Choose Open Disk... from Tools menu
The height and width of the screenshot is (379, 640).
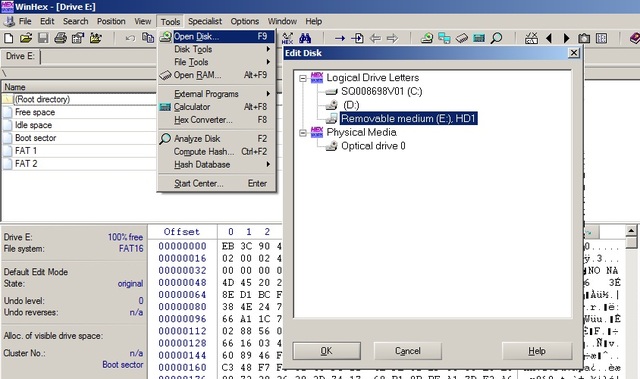pos(217,36)
